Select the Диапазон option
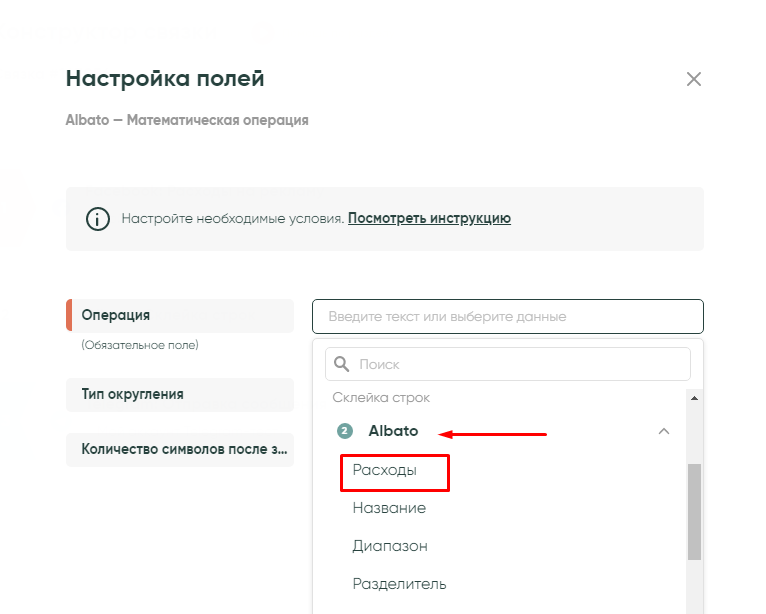Screen dimensions: 766x614 coord(390,546)
